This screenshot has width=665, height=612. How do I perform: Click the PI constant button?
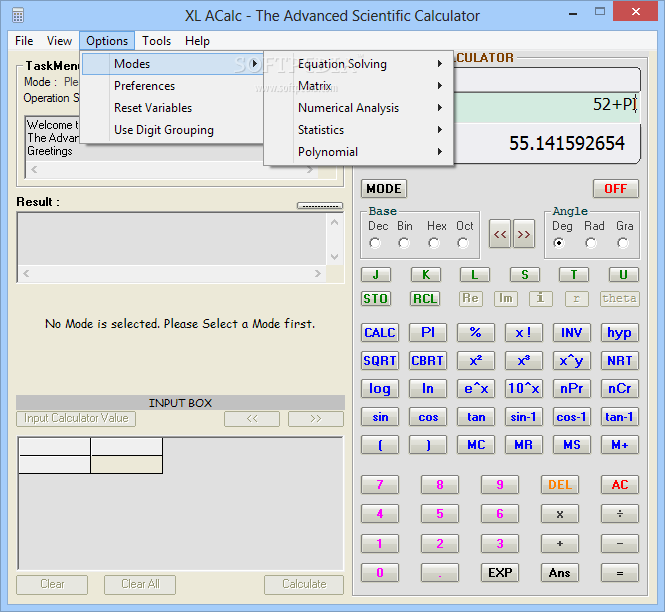[428, 333]
